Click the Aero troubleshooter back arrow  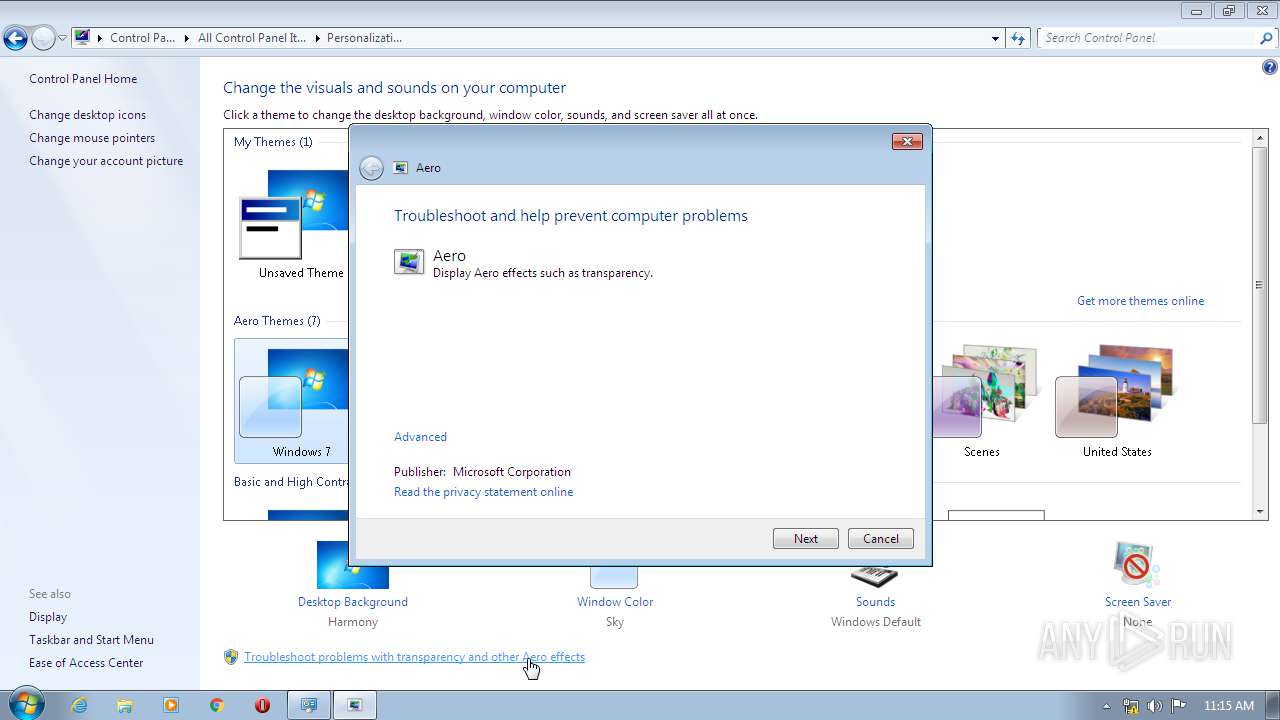[371, 168]
